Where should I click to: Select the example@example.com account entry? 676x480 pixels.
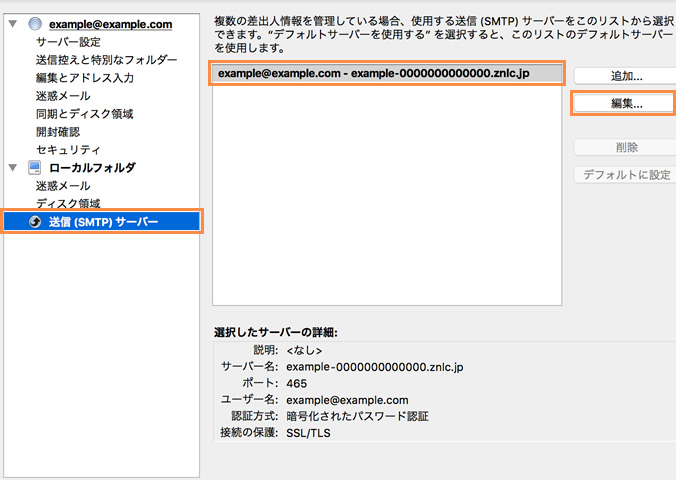pos(110,24)
